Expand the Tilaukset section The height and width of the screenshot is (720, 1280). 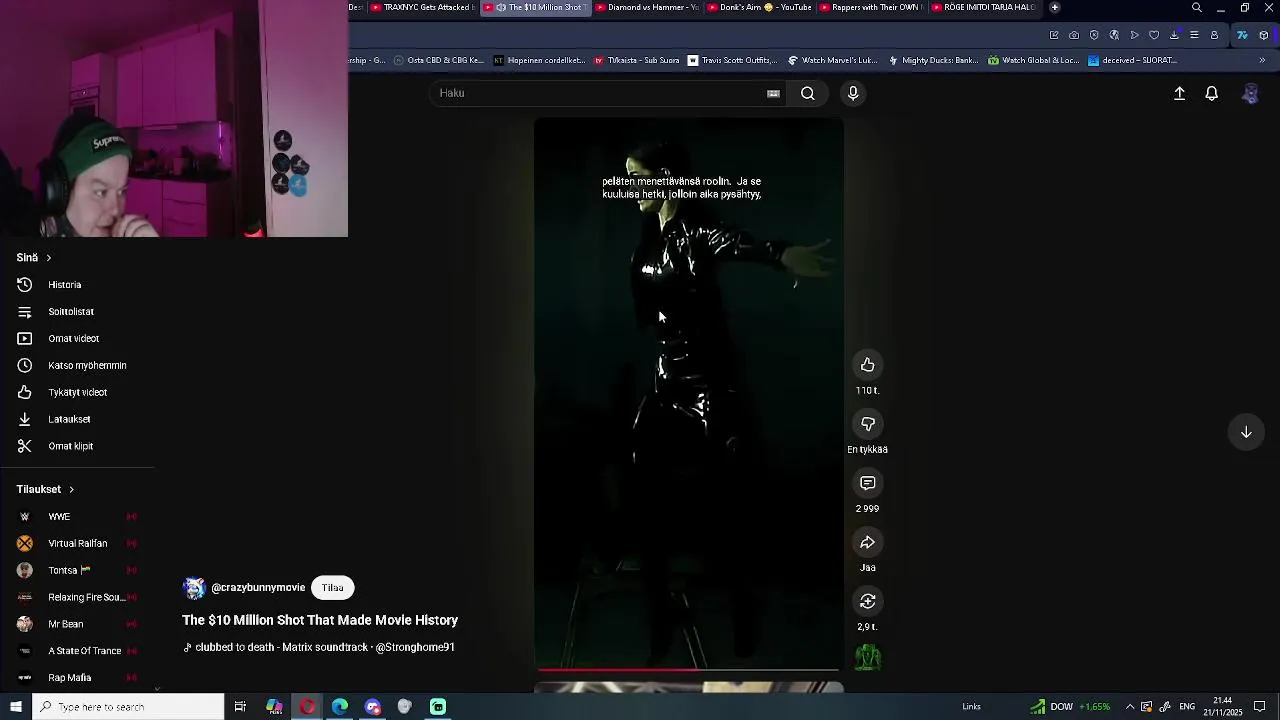point(45,489)
